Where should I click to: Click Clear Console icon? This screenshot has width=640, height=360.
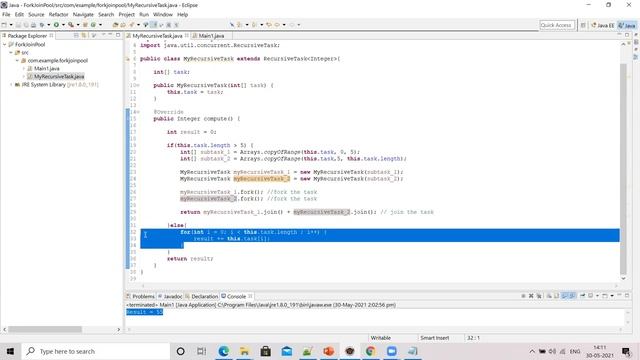[549, 296]
